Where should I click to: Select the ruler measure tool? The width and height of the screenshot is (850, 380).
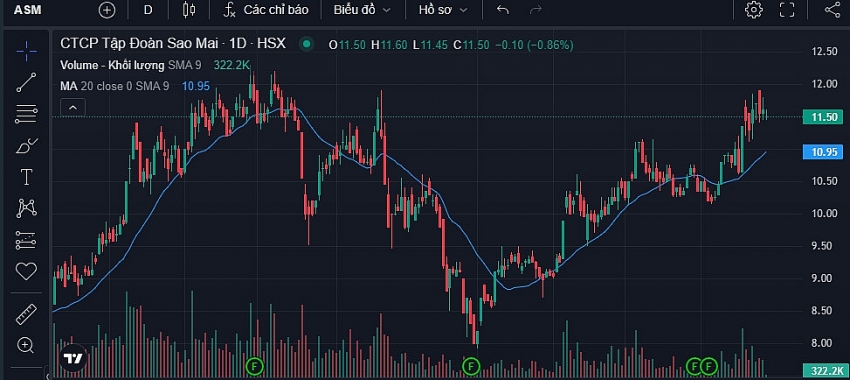point(26,314)
